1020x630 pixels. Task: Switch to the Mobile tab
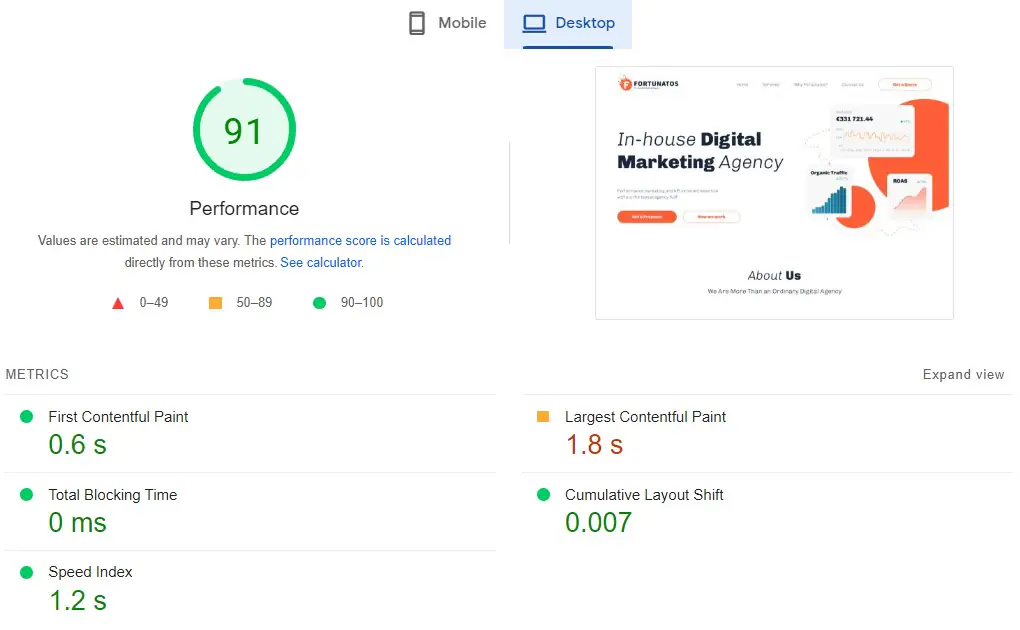click(447, 23)
